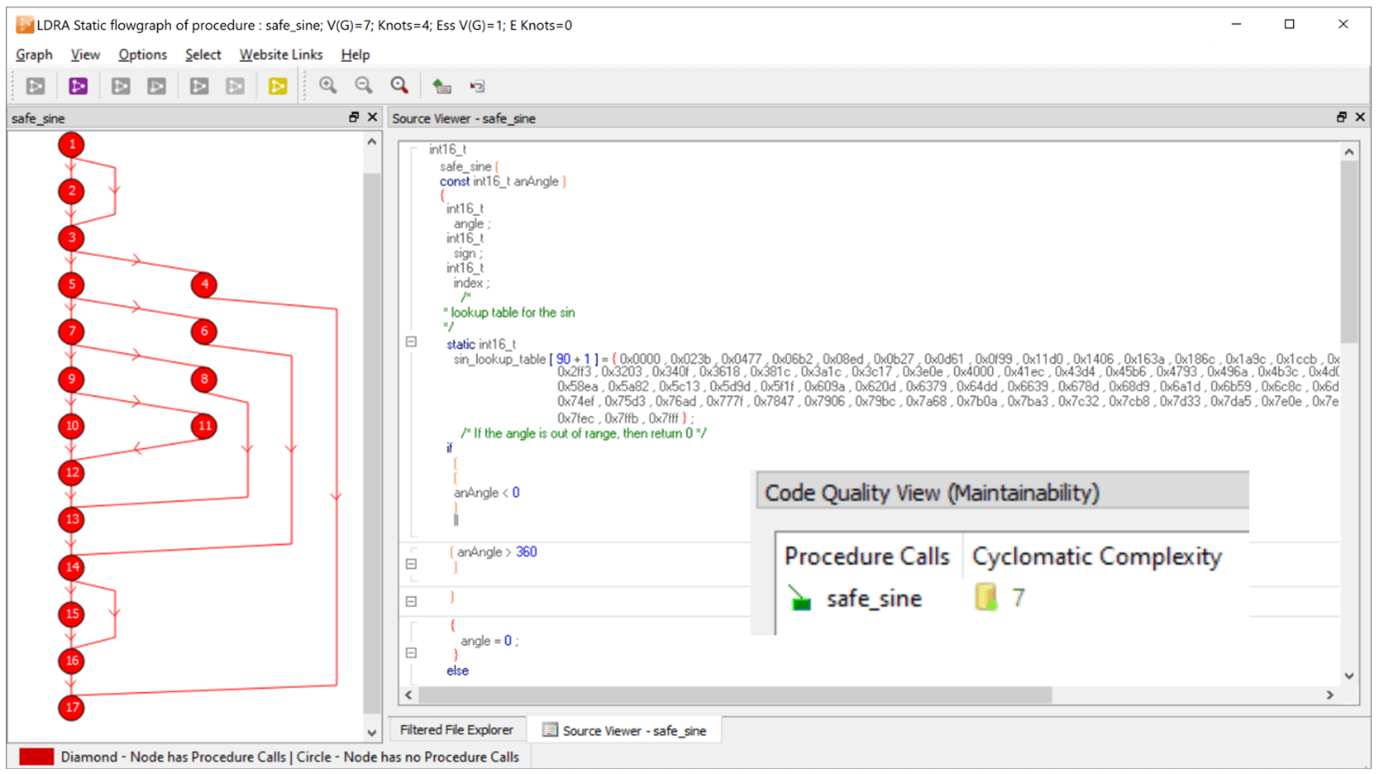Click the Source Viewer scroll-right arrow
The height and width of the screenshot is (774, 1379).
click(1330, 694)
